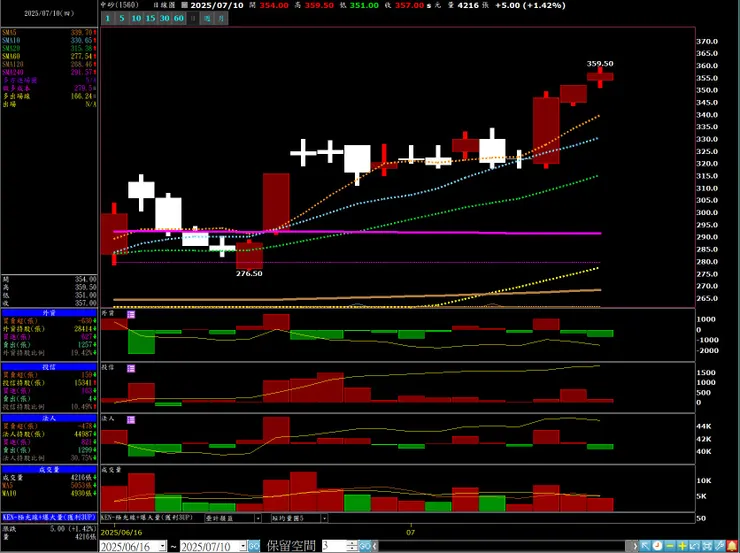Switch to the monthly (月) chart button
This screenshot has height=553, width=740.
click(221, 18)
